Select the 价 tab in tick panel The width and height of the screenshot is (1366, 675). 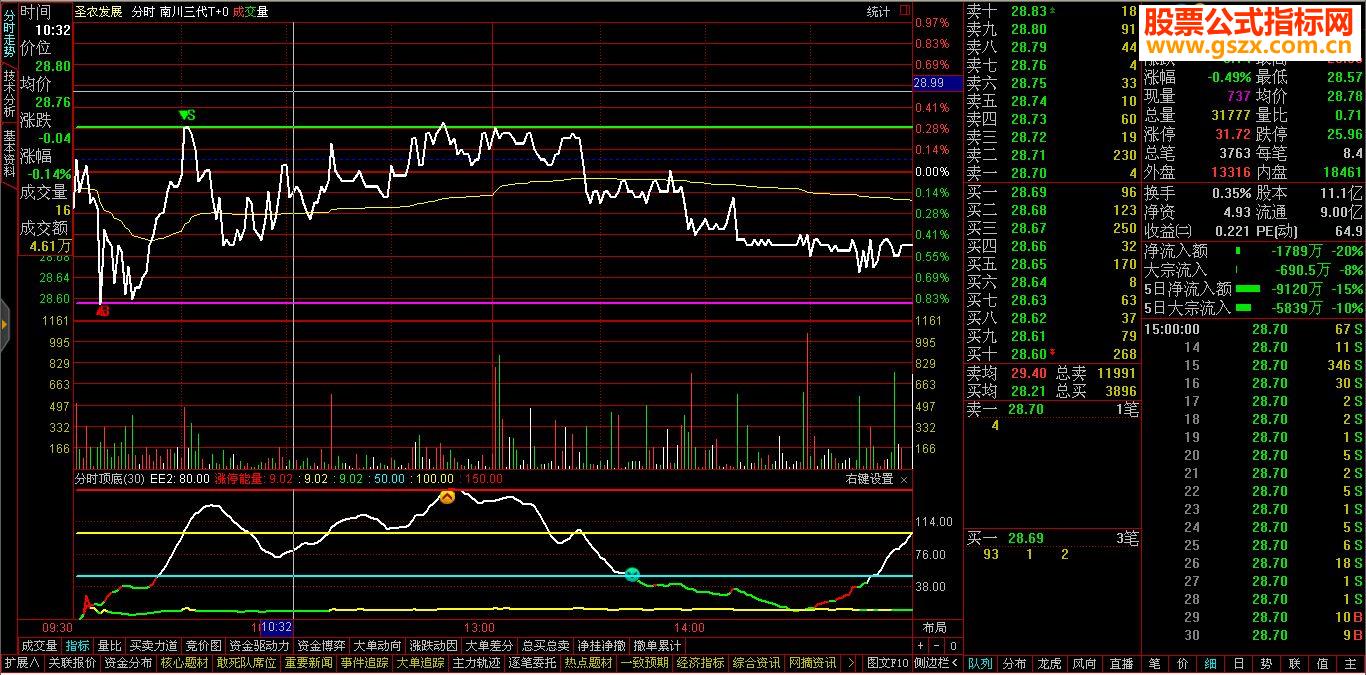[x=1182, y=663]
